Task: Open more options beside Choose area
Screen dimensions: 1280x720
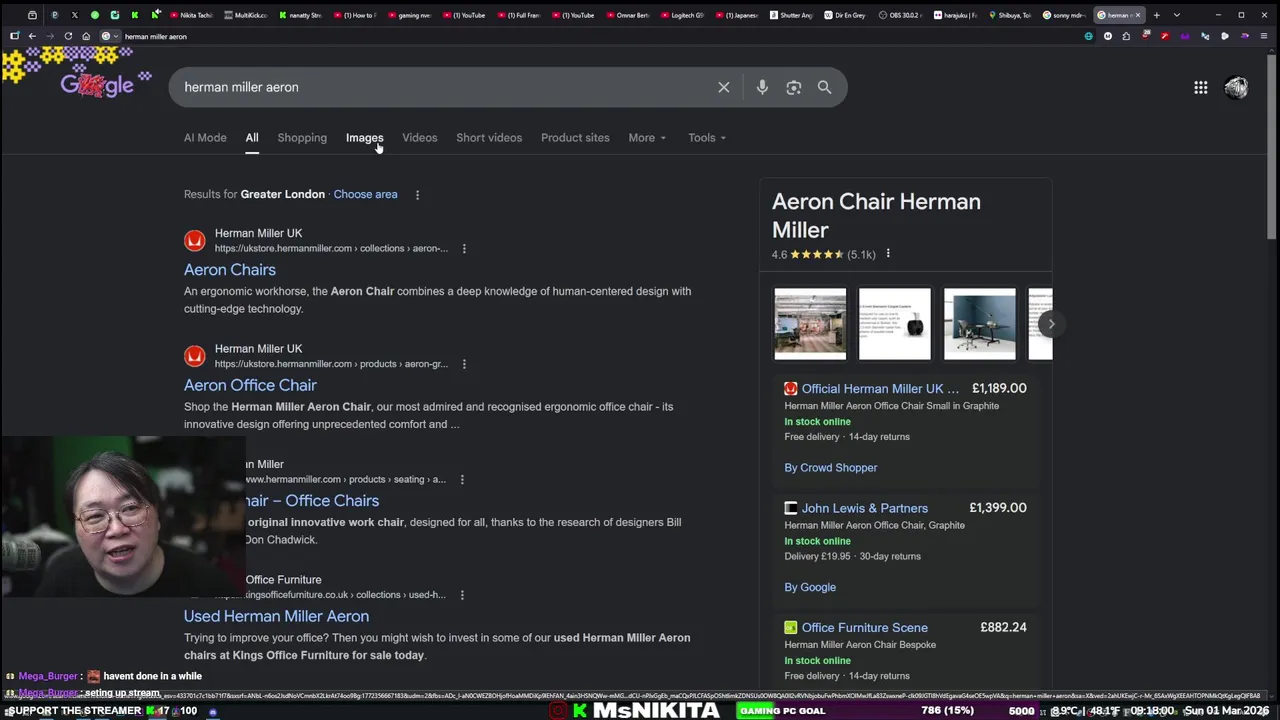Action: (x=417, y=194)
